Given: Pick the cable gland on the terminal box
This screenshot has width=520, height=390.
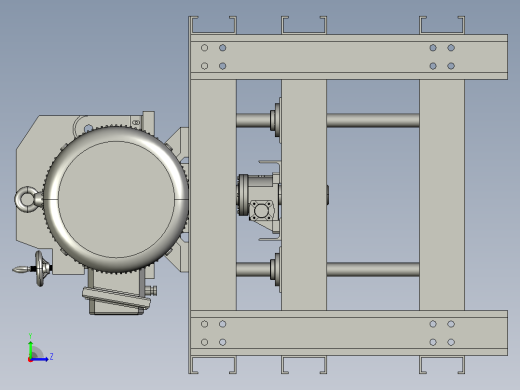Looking at the screenshot, I should pyautogui.click(x=152, y=290).
